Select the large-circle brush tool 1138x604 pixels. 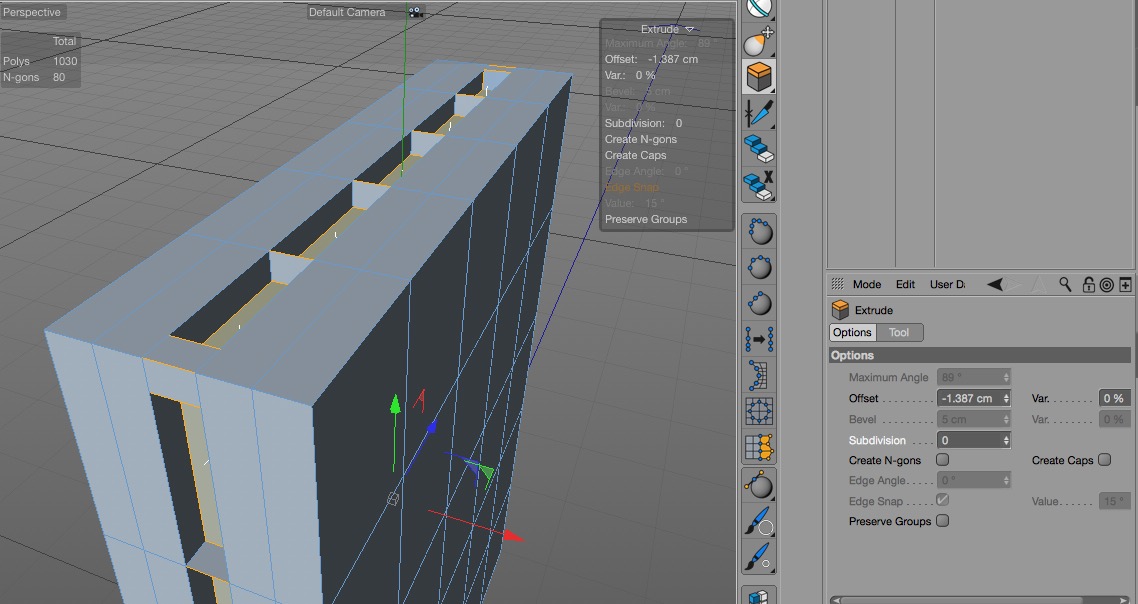point(759,521)
